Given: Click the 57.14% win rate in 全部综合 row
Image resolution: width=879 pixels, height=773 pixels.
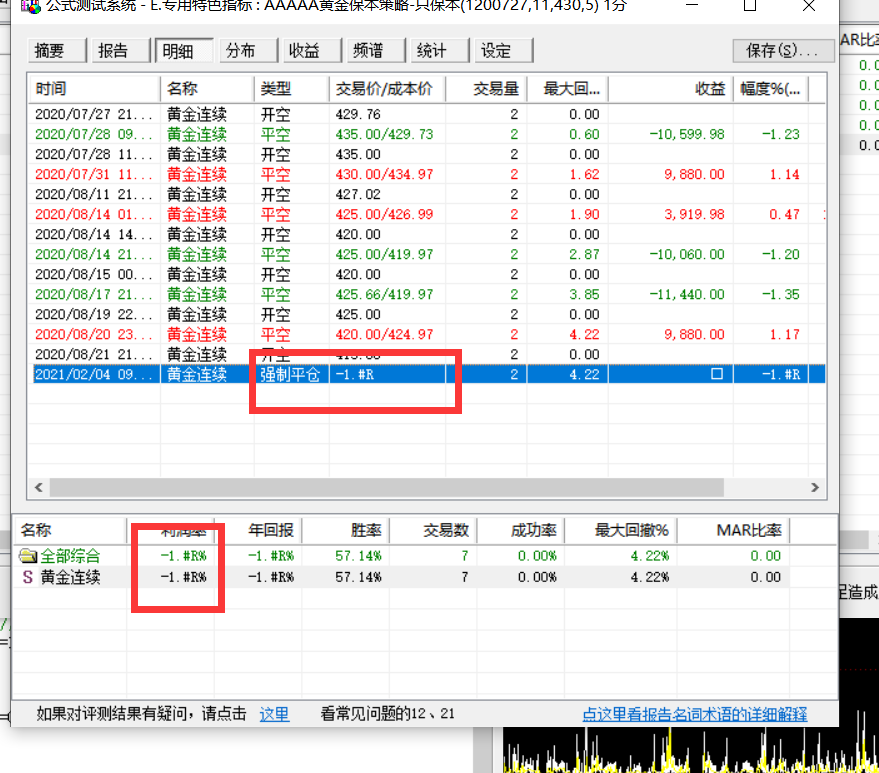Looking at the screenshot, I should pos(358,556).
